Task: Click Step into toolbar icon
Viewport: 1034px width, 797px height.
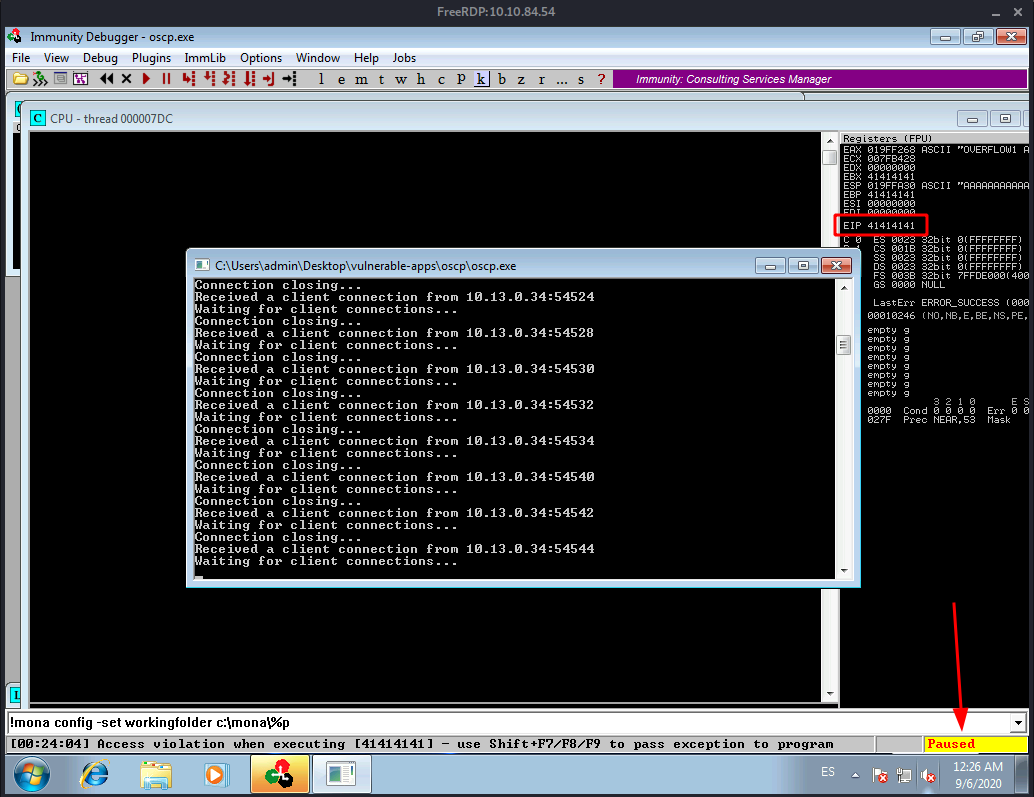Action: click(189, 79)
